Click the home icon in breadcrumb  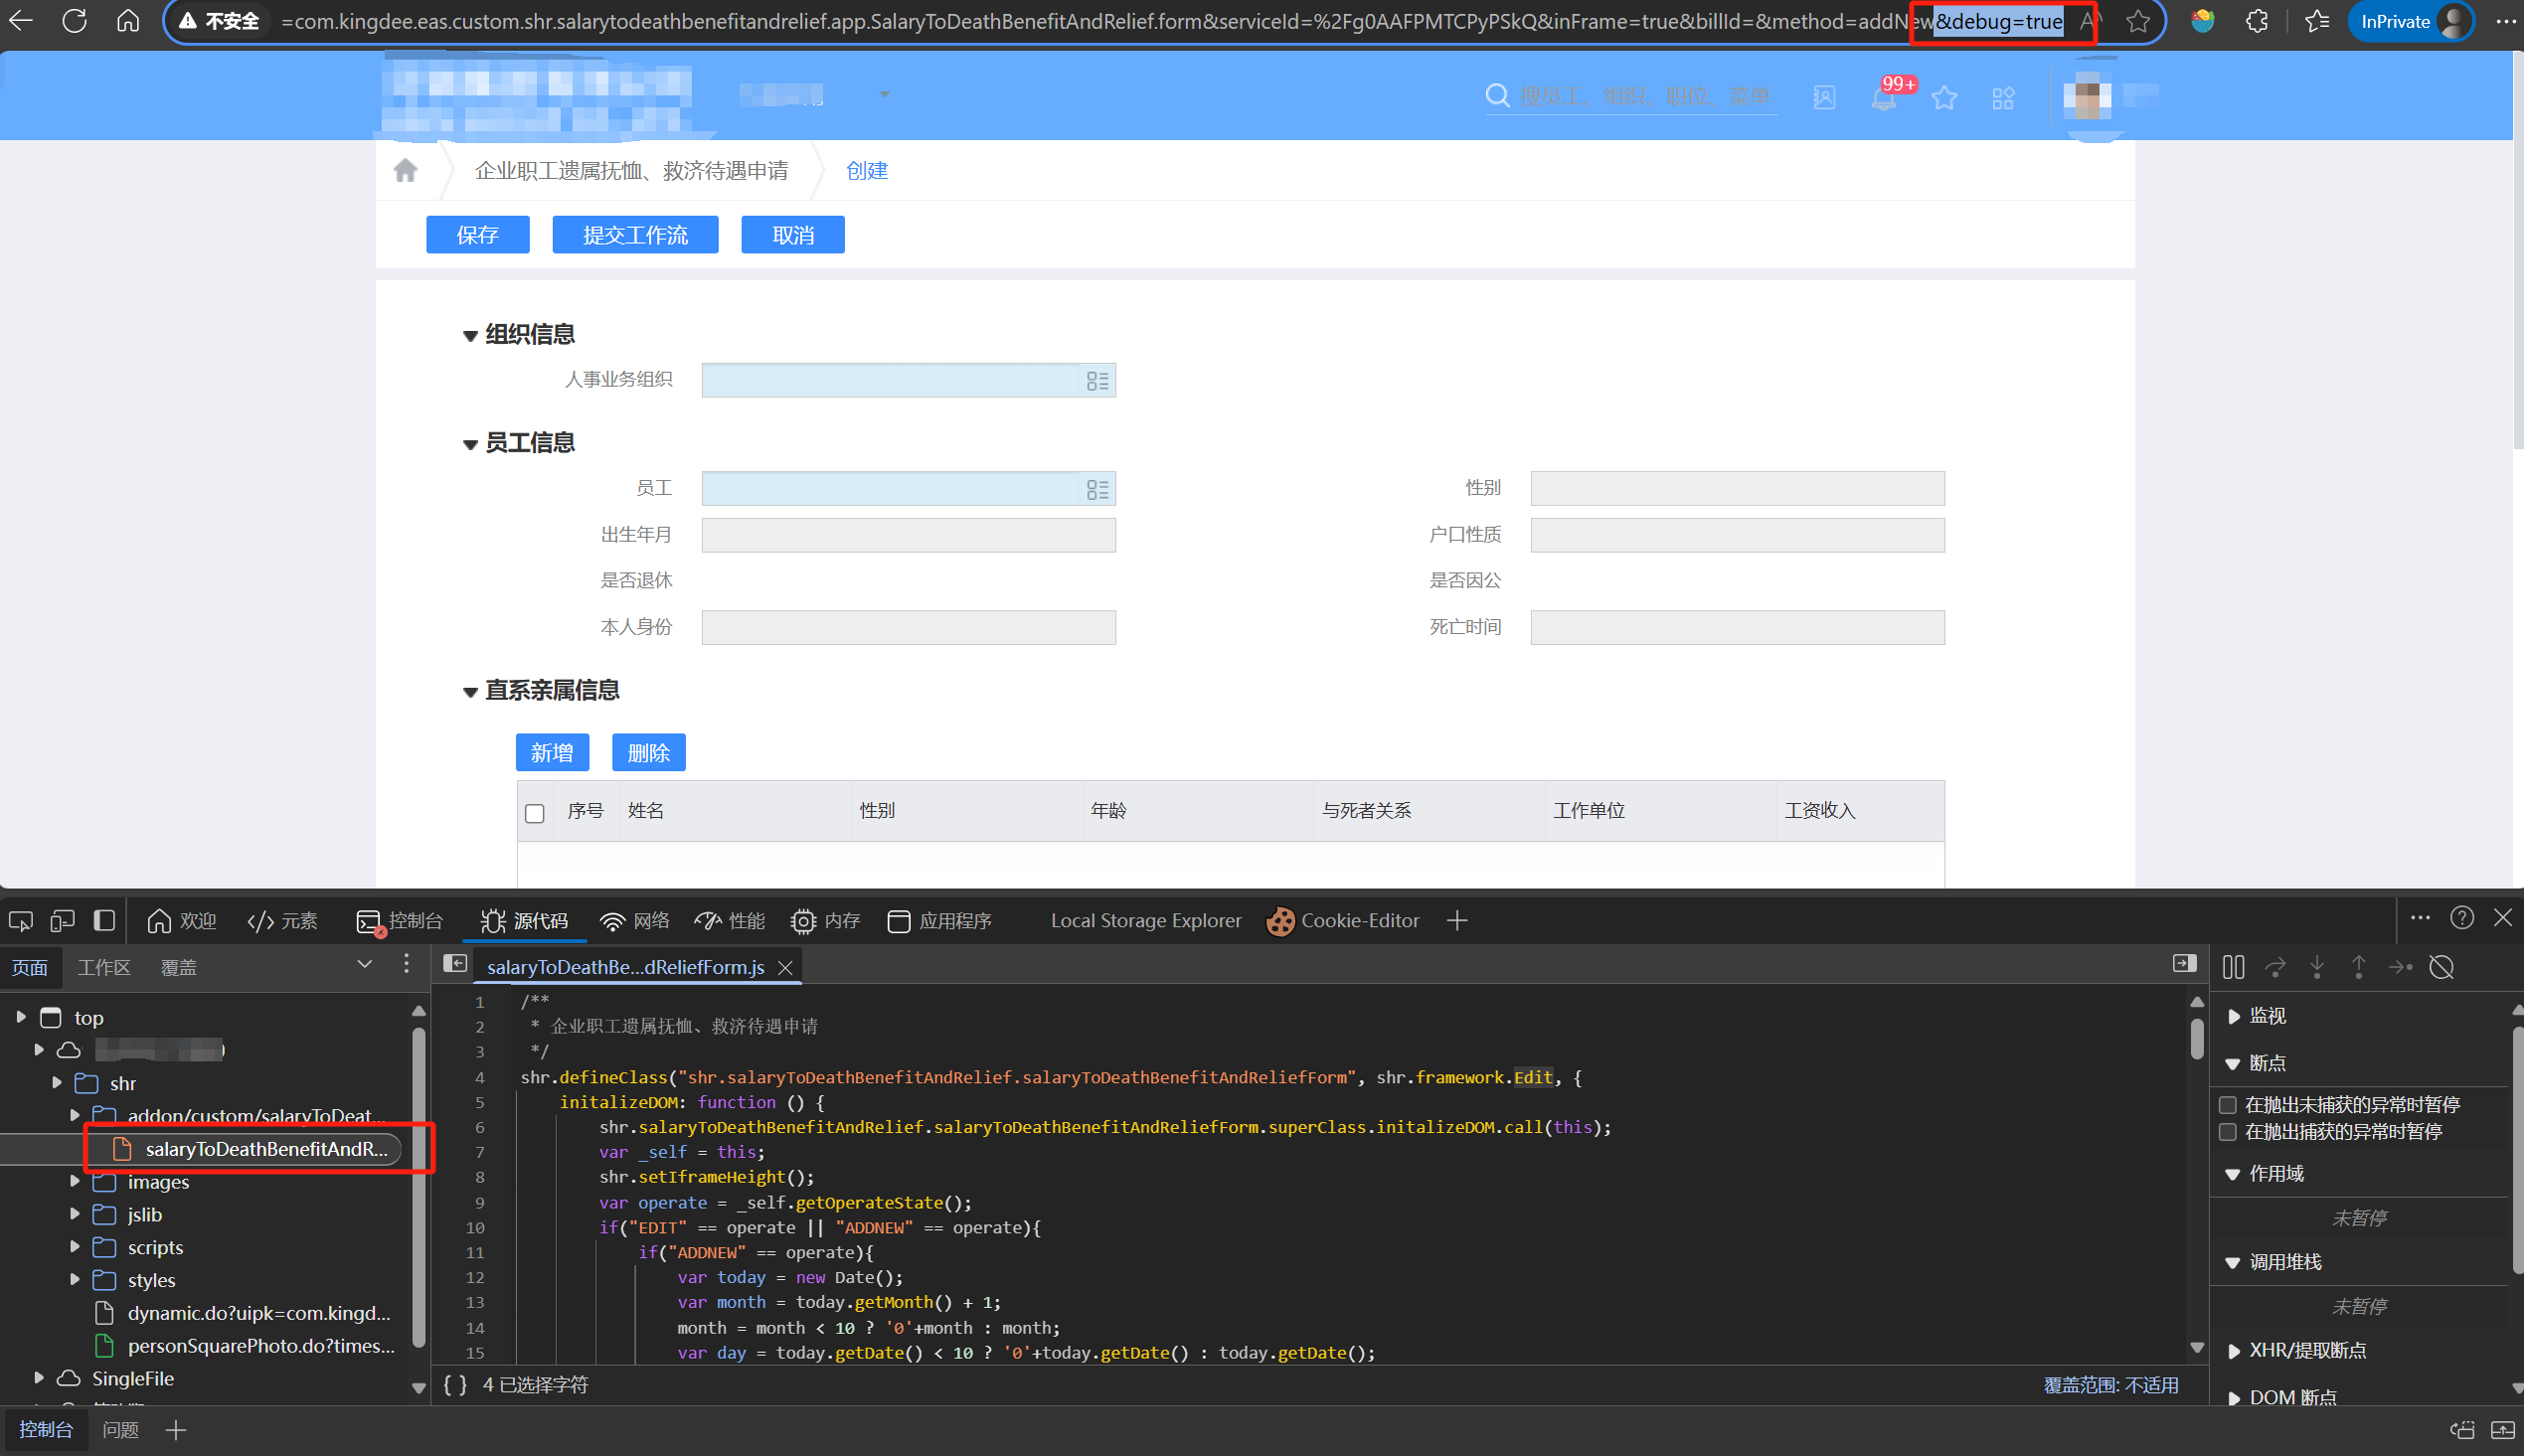click(405, 171)
